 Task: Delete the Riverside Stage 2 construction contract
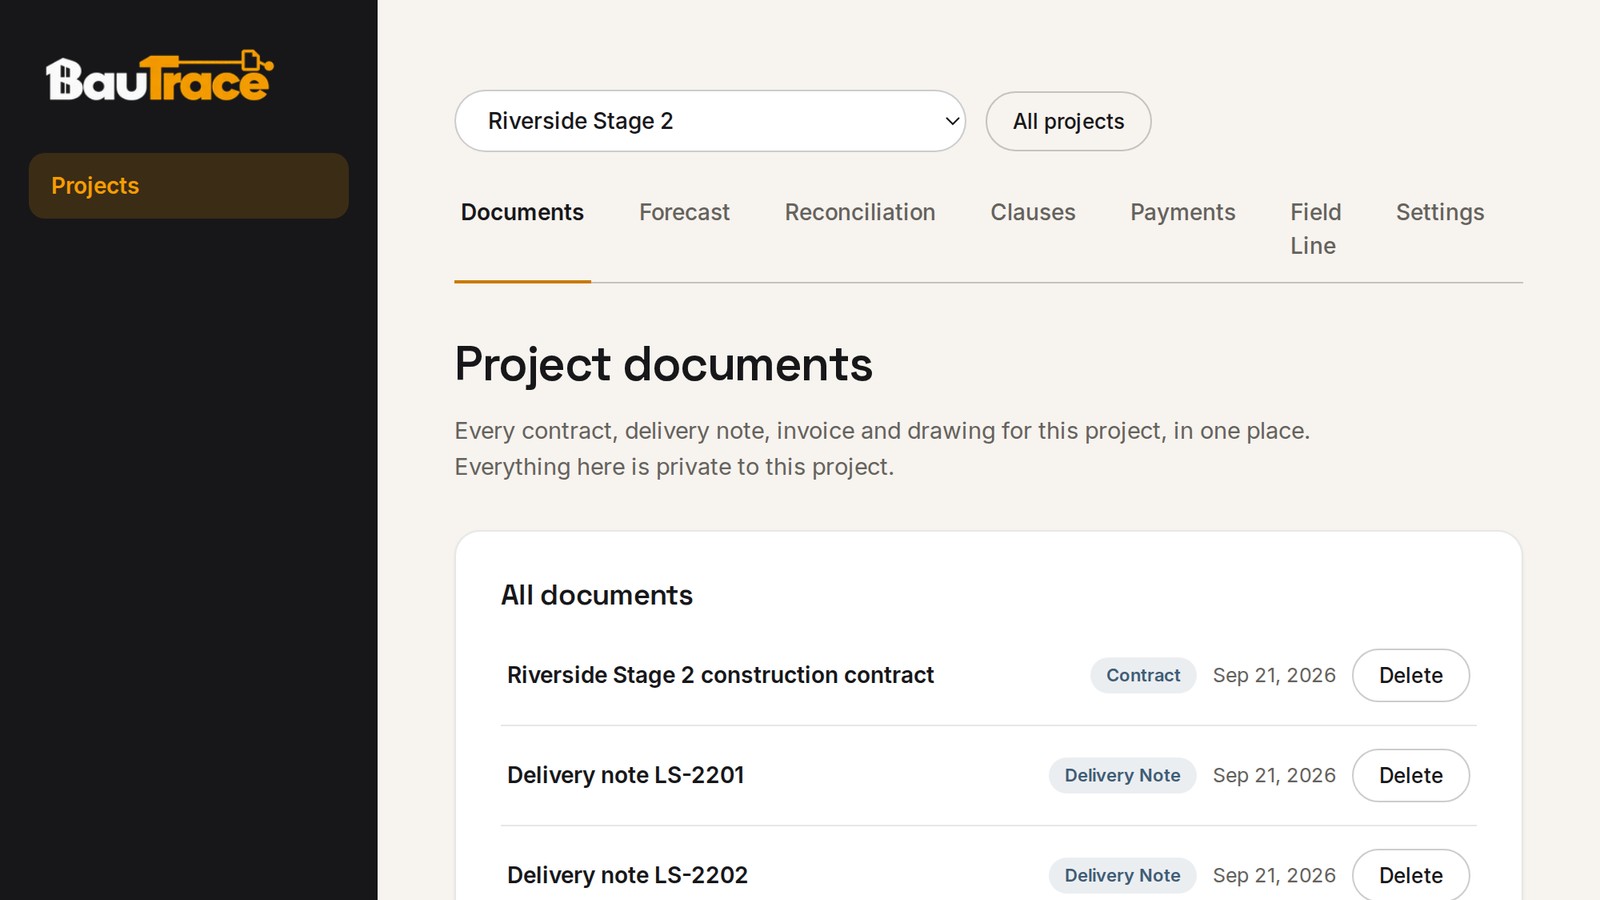click(1411, 675)
